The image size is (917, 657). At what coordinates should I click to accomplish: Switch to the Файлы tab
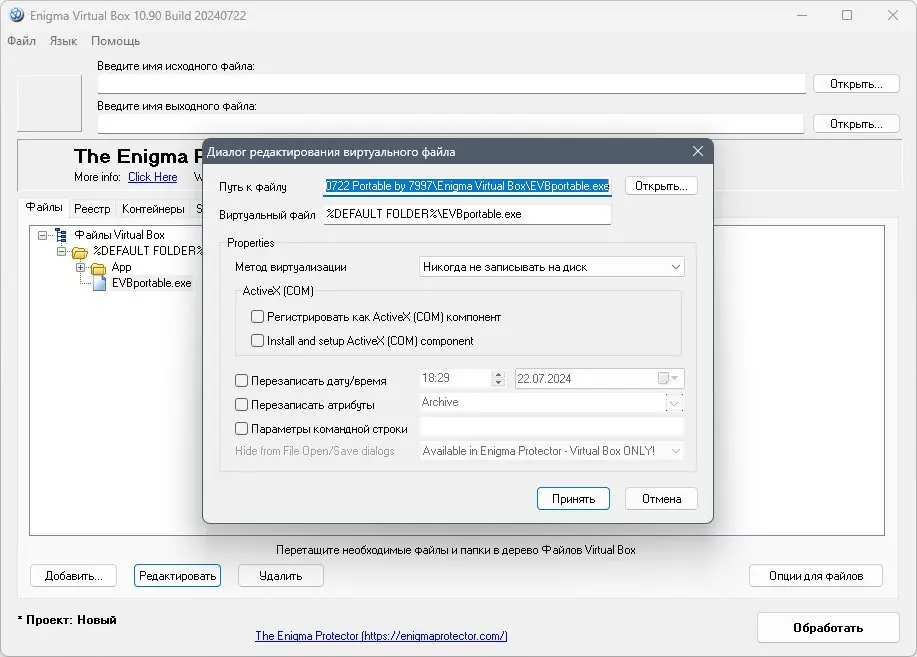tap(44, 208)
